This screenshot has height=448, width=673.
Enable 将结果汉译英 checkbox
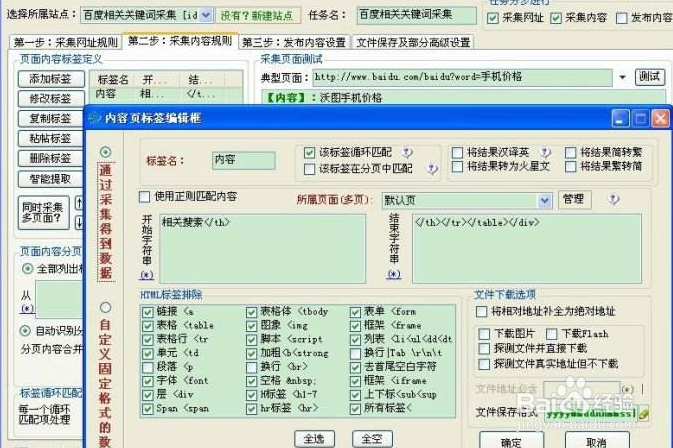(x=458, y=152)
